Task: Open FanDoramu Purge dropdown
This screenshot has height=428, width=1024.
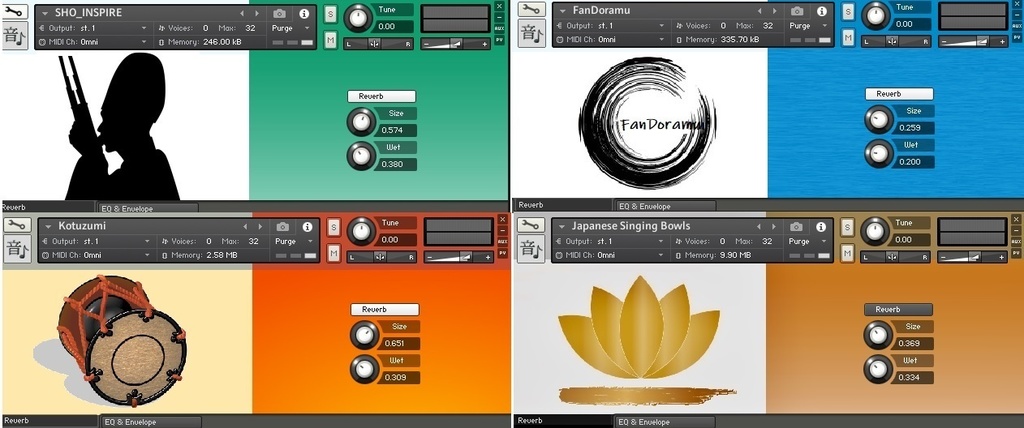Action: coord(808,26)
